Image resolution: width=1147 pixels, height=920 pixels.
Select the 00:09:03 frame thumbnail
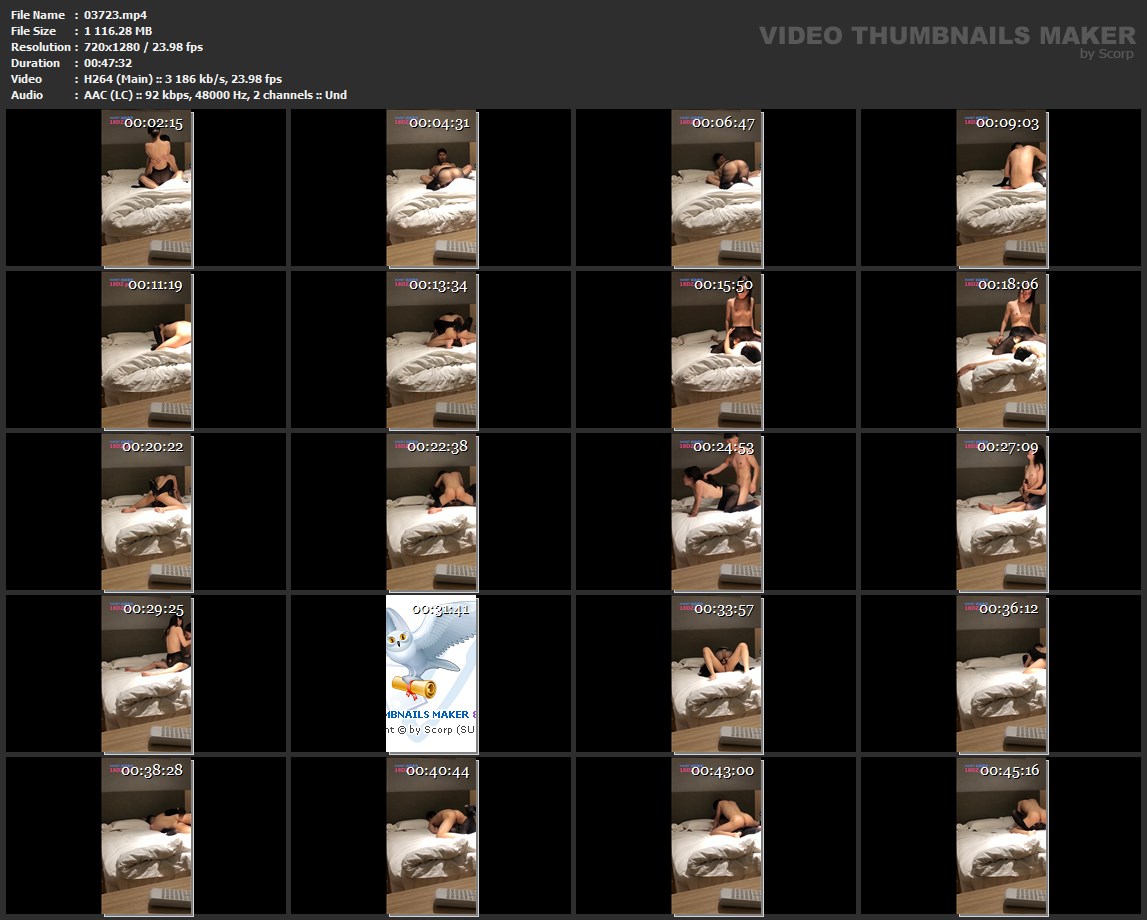pos(1001,188)
